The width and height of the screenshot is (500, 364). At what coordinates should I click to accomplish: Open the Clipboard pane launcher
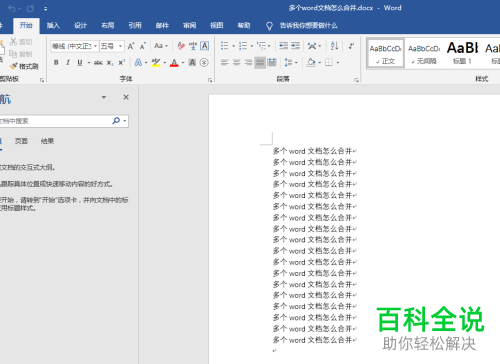tap(42, 80)
